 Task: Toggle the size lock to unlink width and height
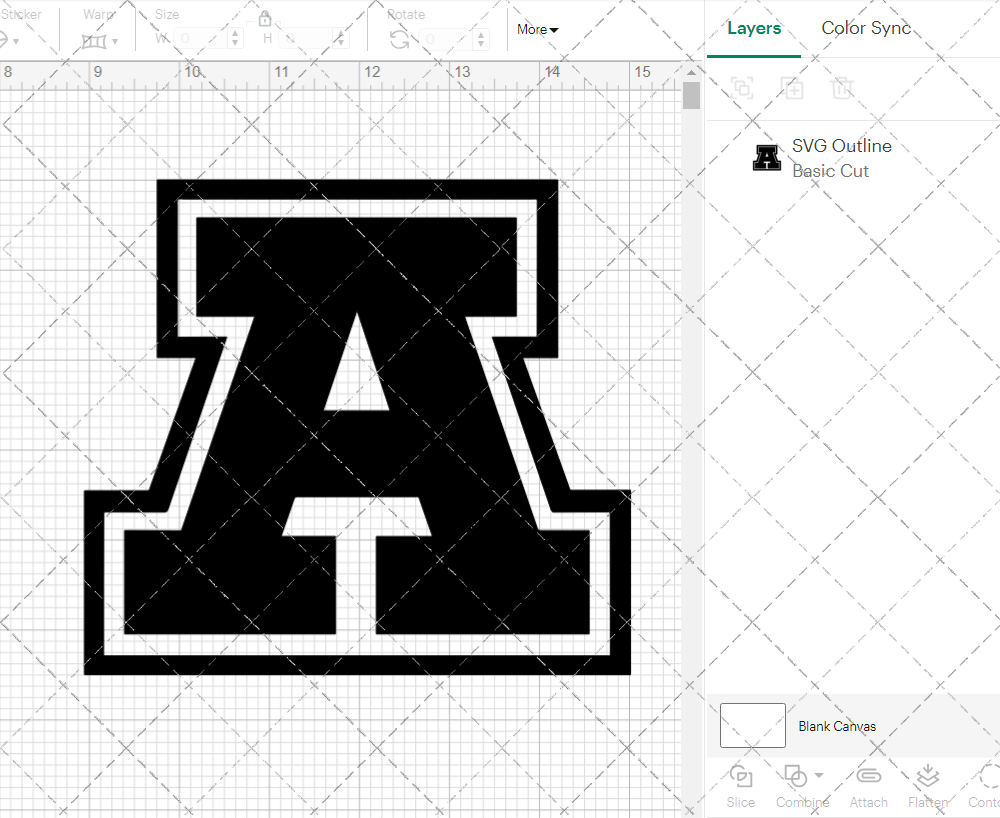click(x=265, y=18)
